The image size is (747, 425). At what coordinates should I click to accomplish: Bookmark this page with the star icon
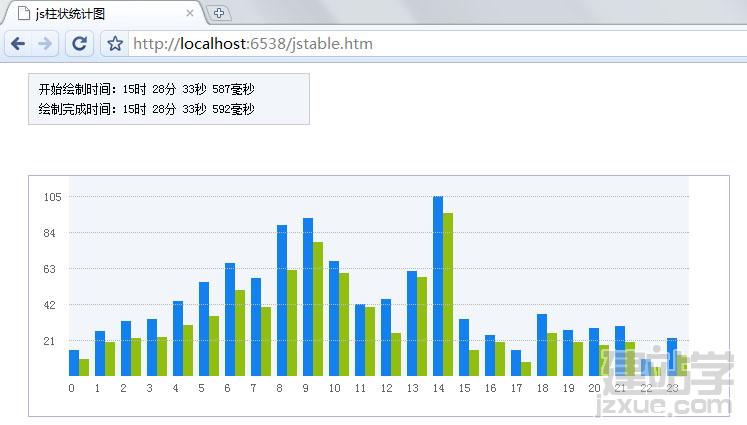(115, 44)
